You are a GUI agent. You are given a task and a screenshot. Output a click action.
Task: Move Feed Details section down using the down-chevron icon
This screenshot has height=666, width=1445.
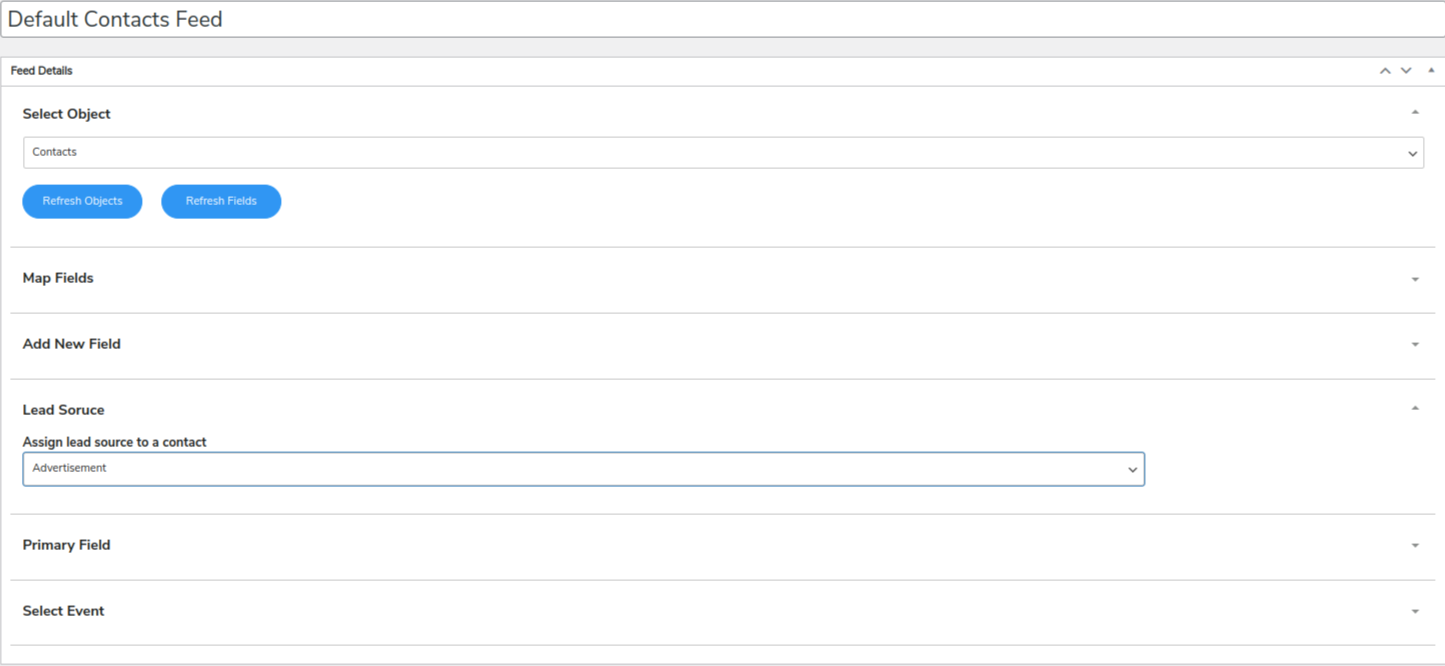(x=1406, y=70)
